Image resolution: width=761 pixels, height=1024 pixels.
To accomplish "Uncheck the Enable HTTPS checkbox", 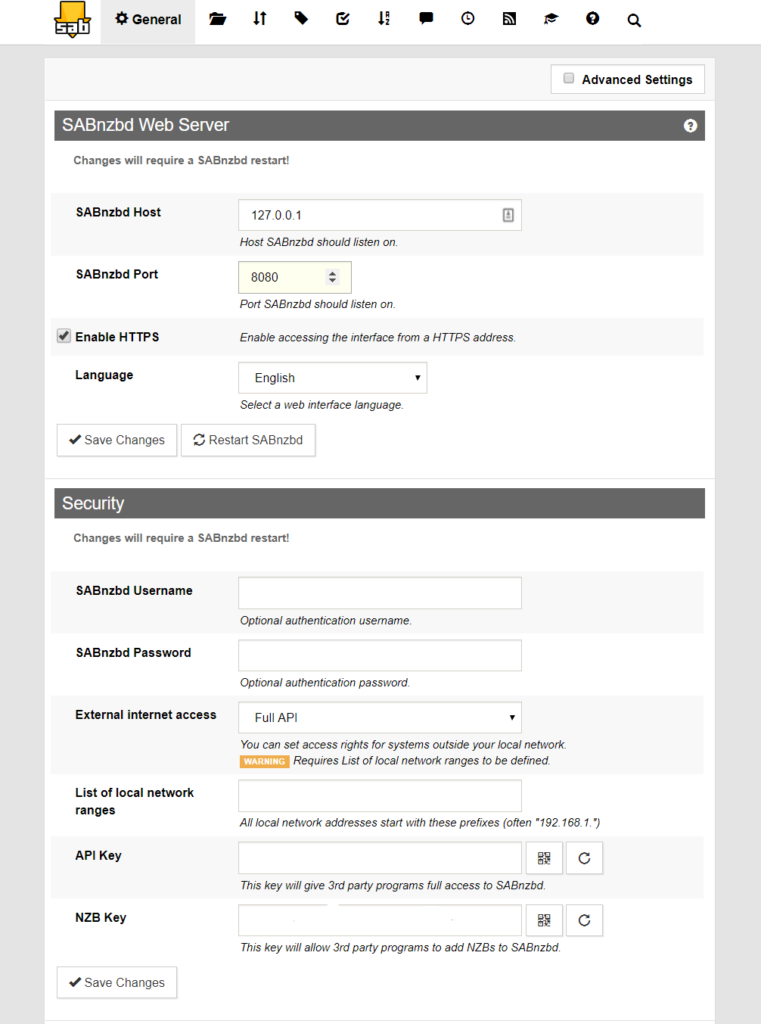I will (x=64, y=337).
